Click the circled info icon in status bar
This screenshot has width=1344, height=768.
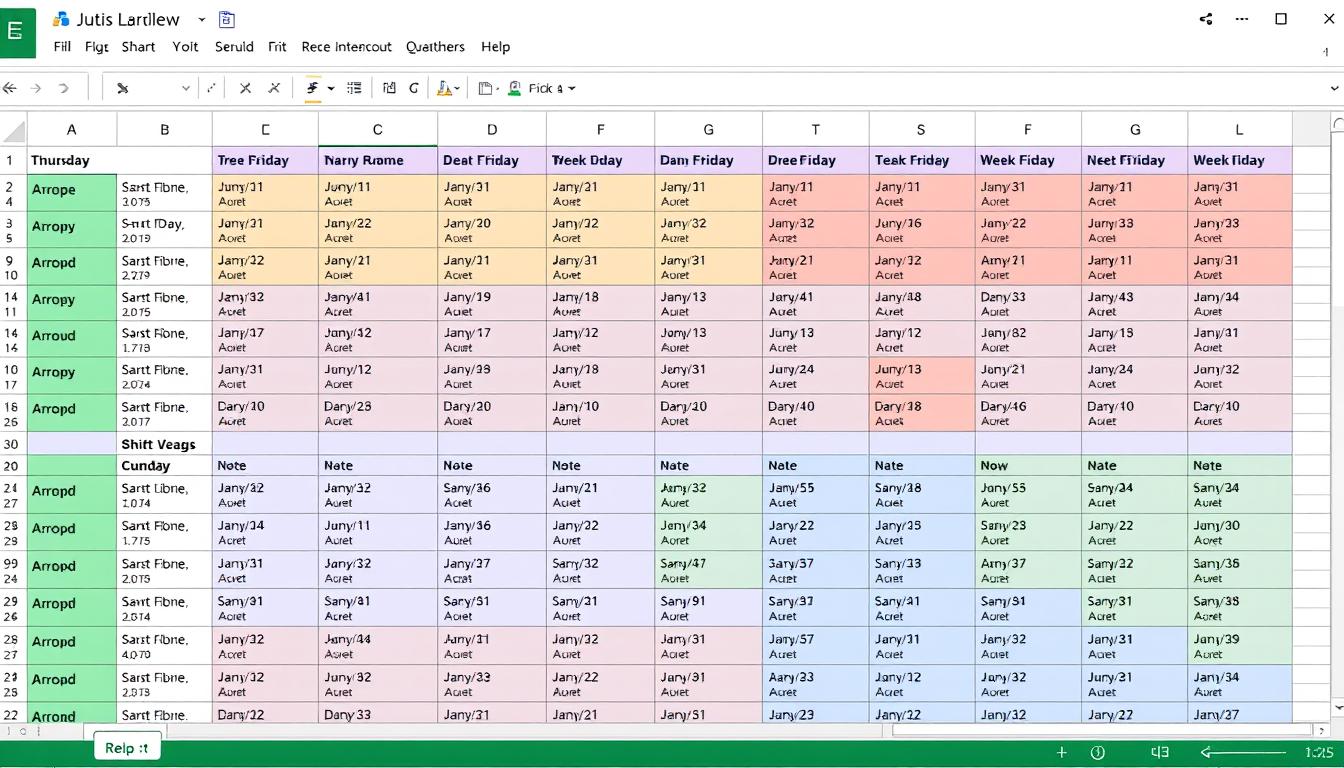[x=1097, y=753]
